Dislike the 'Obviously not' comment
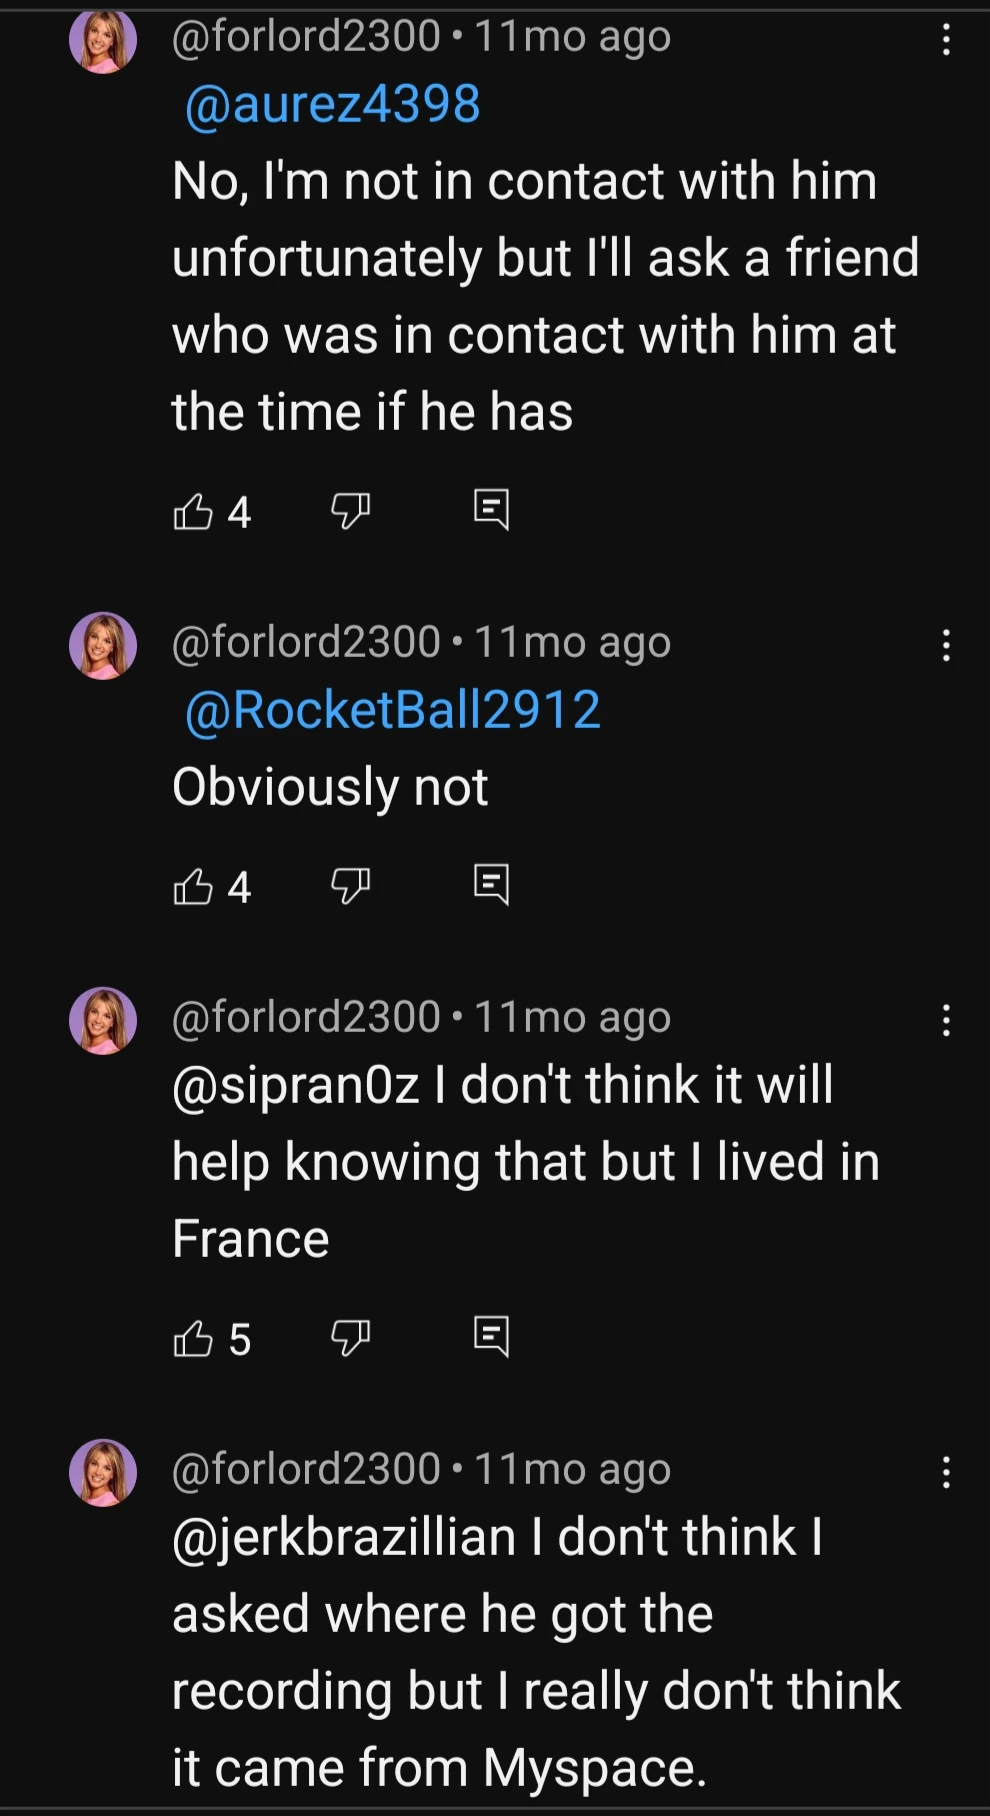The image size is (990, 1816). click(350, 886)
